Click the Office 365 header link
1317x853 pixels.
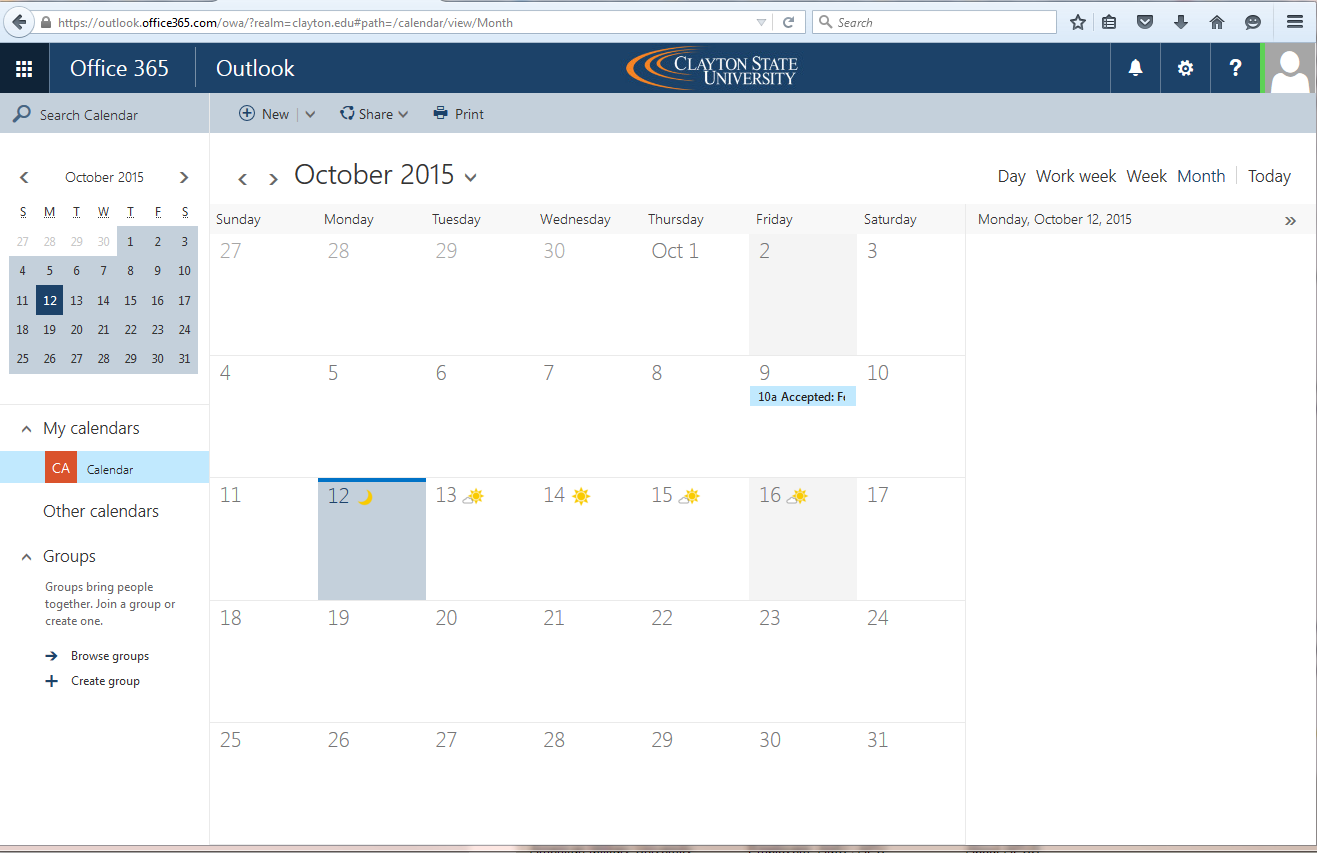[x=119, y=68]
